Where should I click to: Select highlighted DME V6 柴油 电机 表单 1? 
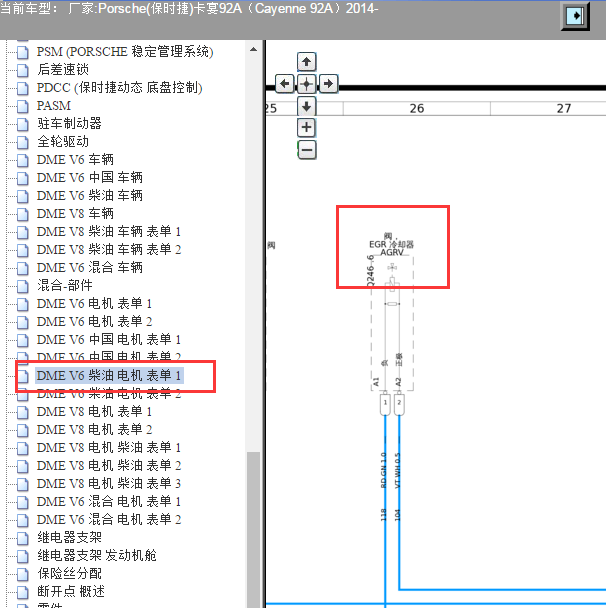[109, 376]
